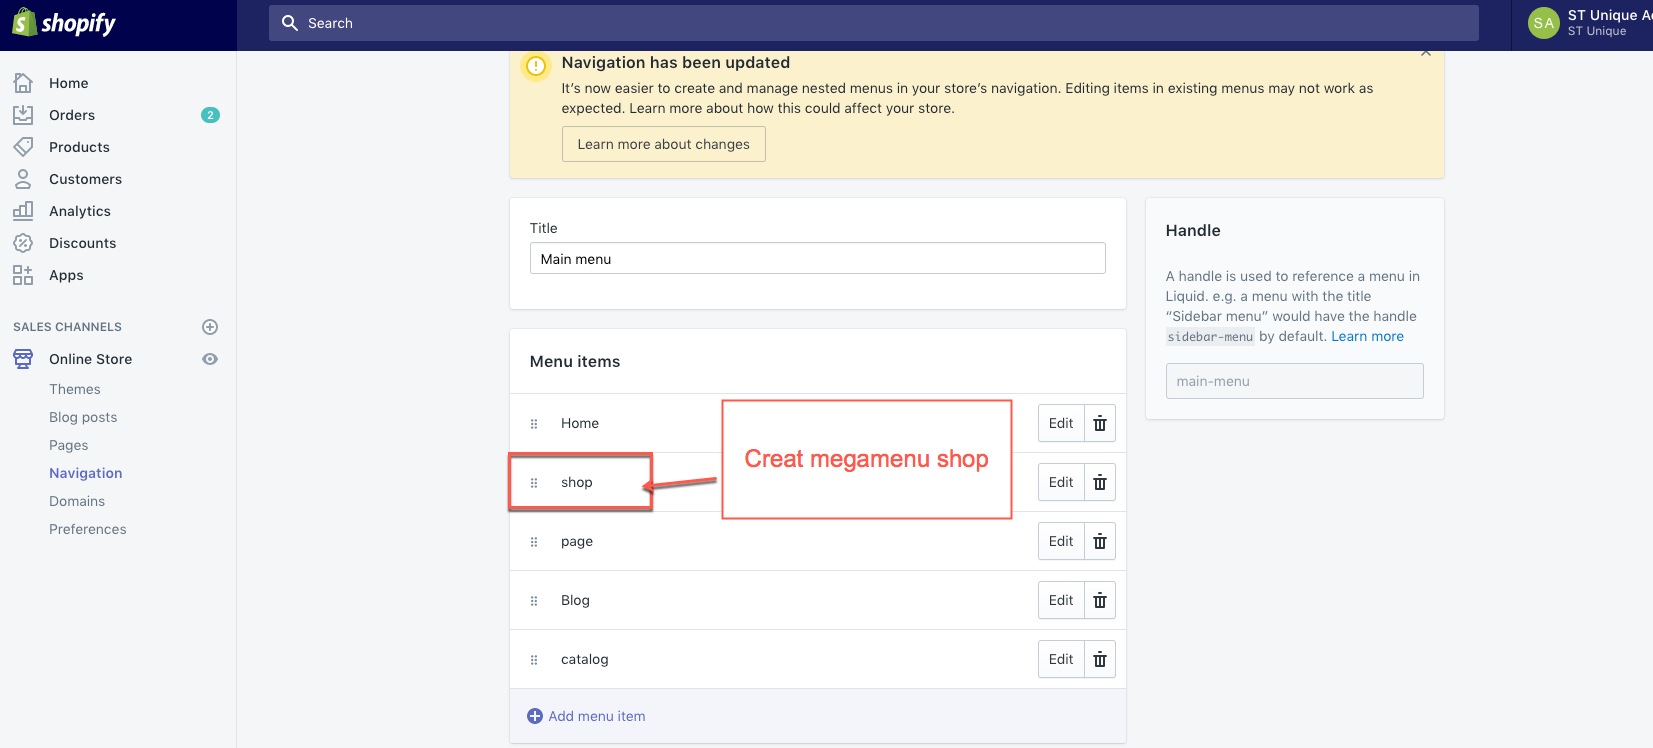Select Online Store sales channel
The height and width of the screenshot is (748, 1653).
[91, 359]
